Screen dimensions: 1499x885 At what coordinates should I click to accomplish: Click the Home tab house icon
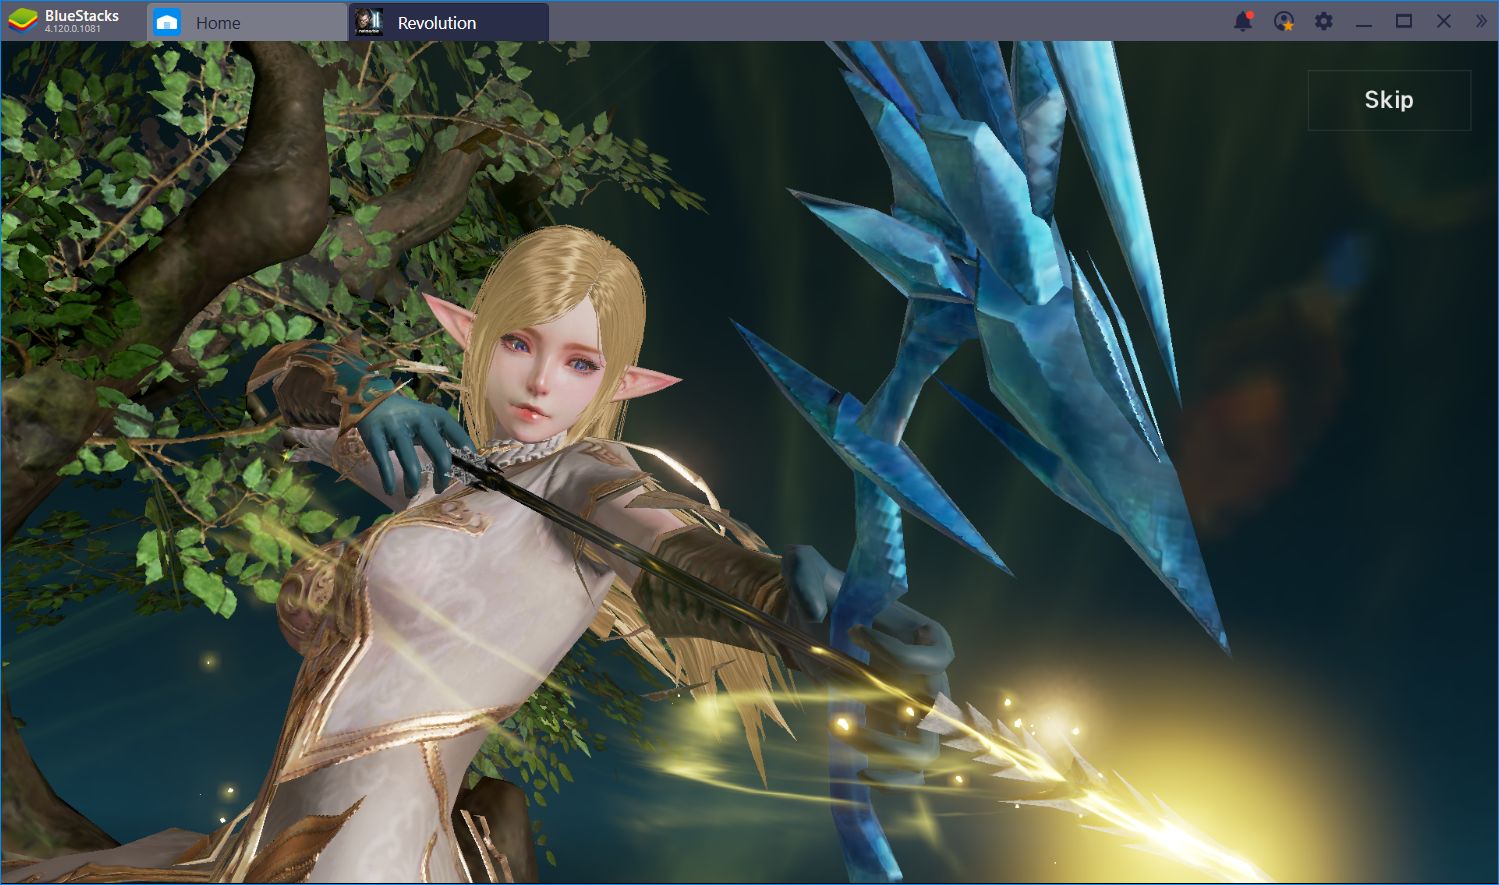coord(167,22)
